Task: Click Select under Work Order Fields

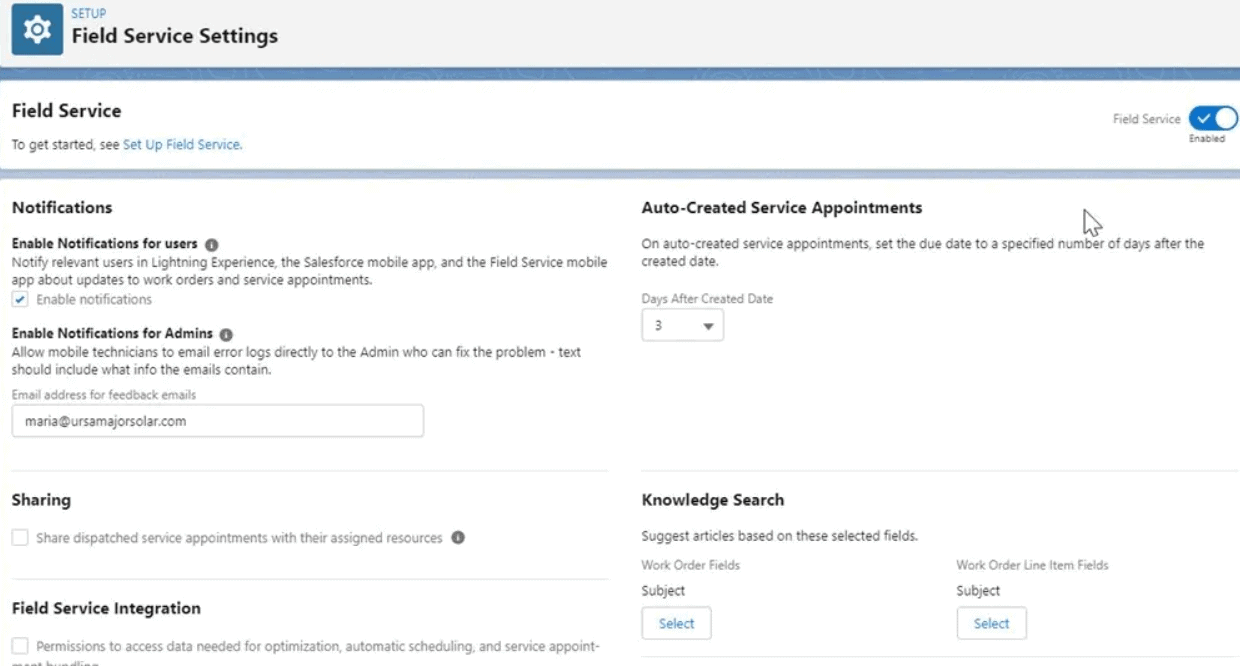Action: (676, 623)
